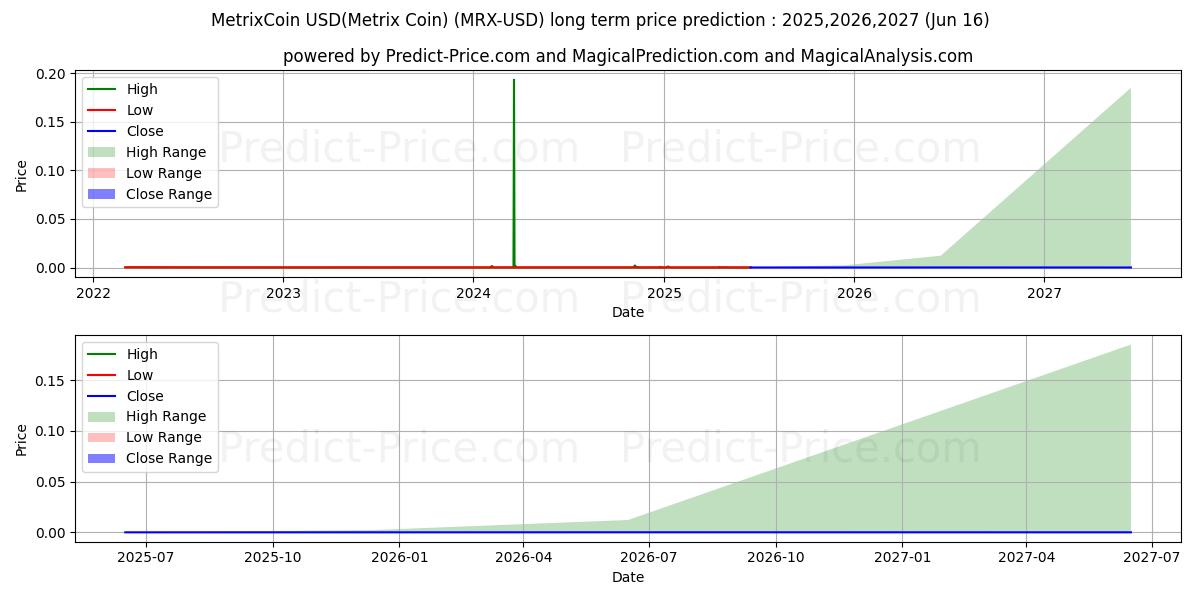Click the green High line swatch in top legend
This screenshot has height=600, width=1200.
point(101,89)
